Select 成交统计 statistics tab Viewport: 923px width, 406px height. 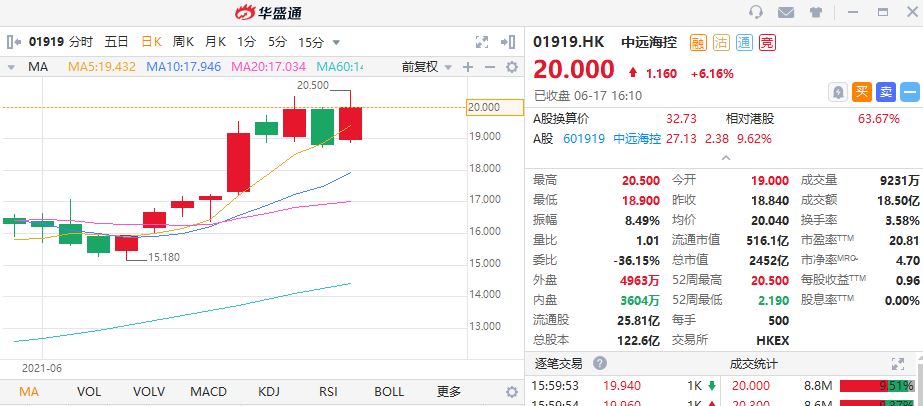(753, 364)
